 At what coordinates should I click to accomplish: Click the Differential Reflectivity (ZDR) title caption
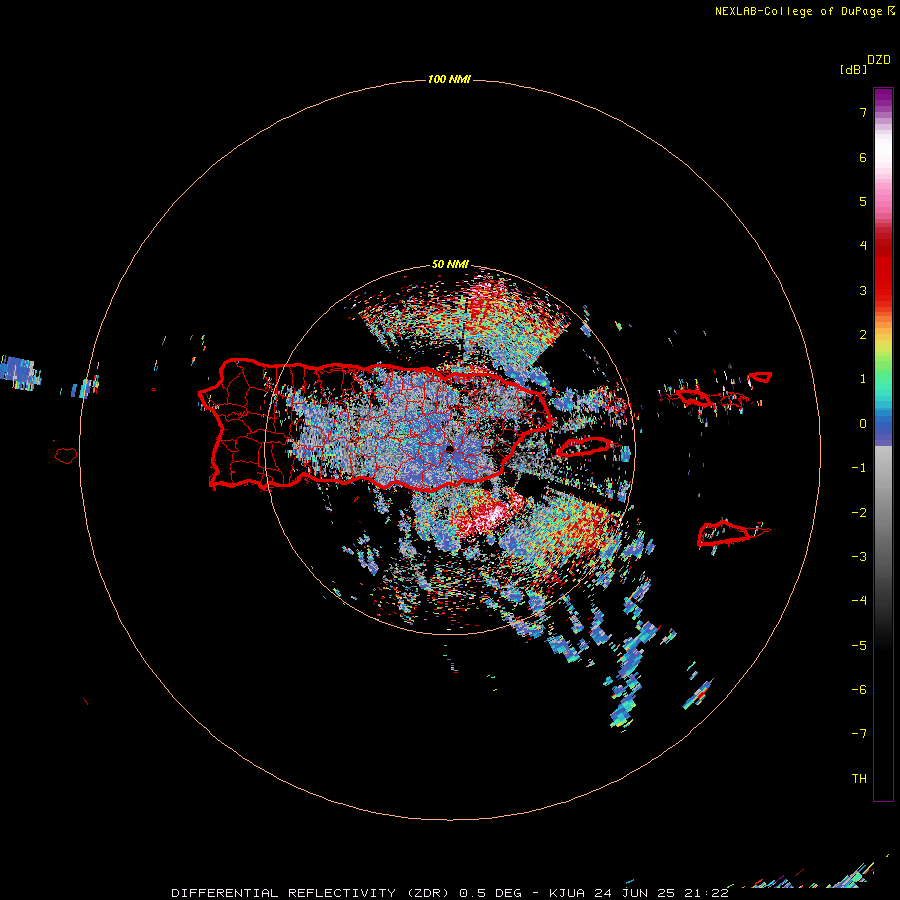tap(449, 893)
